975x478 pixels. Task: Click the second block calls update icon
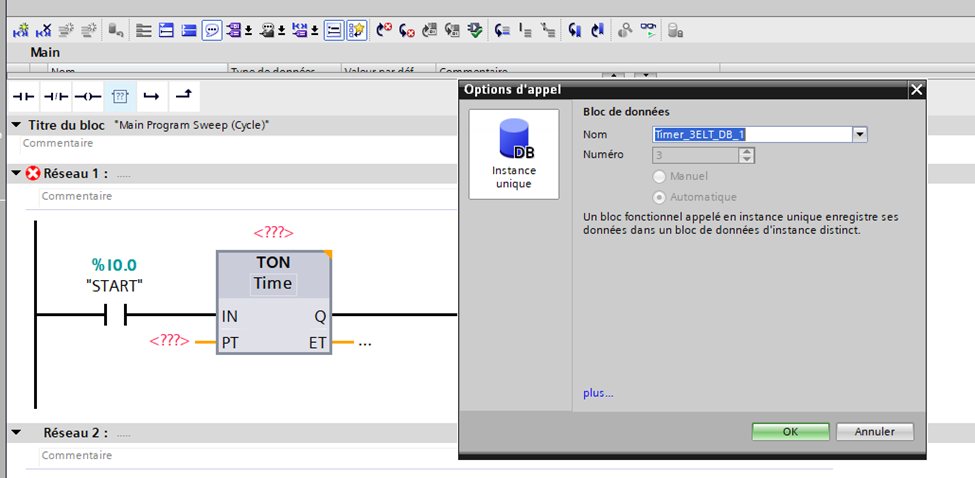click(452, 30)
